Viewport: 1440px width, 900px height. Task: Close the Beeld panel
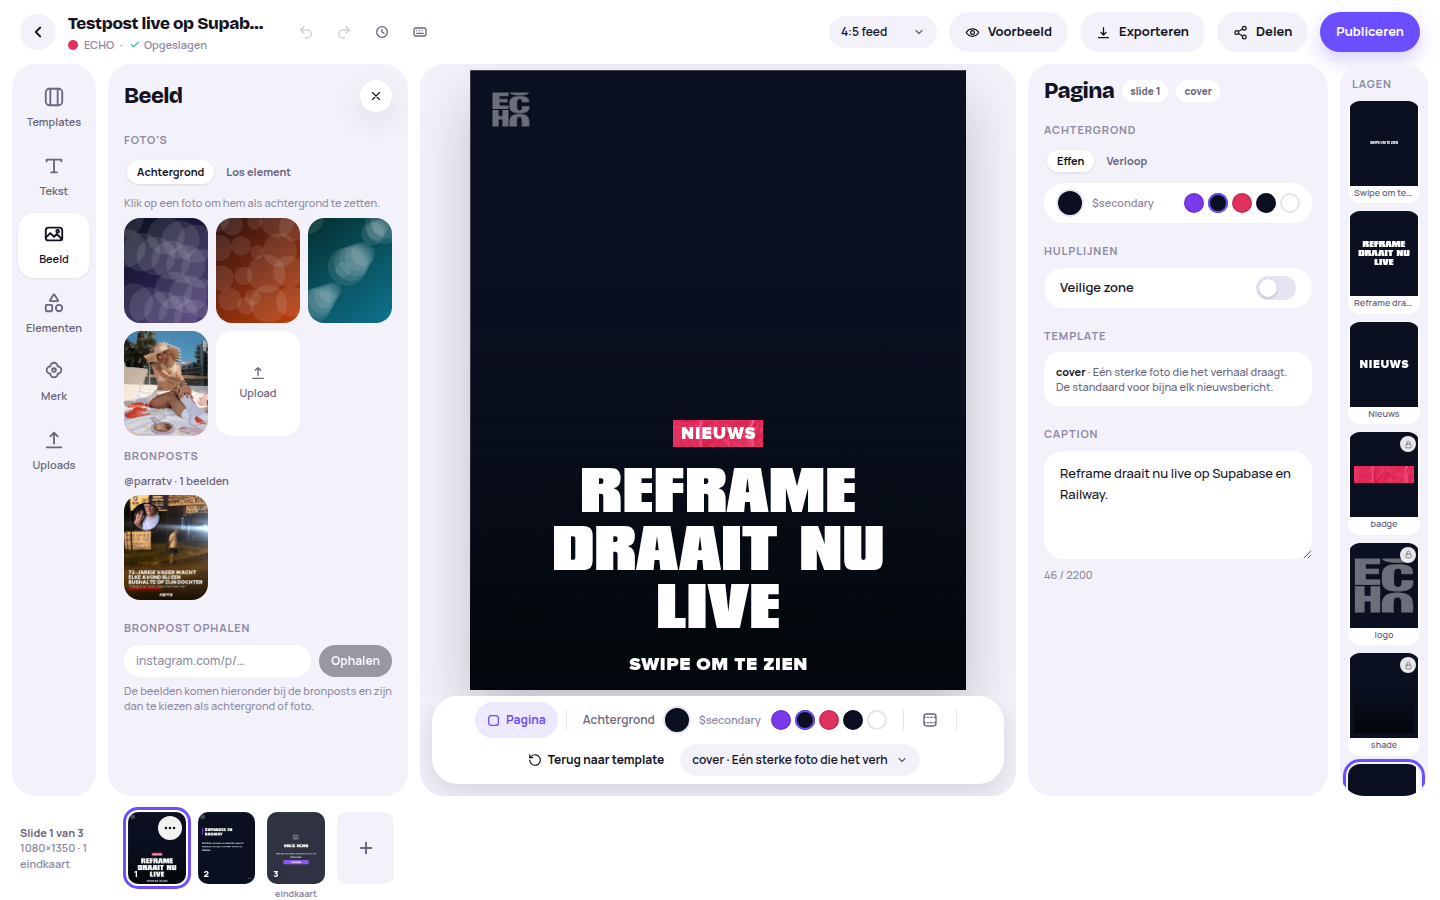click(x=376, y=96)
